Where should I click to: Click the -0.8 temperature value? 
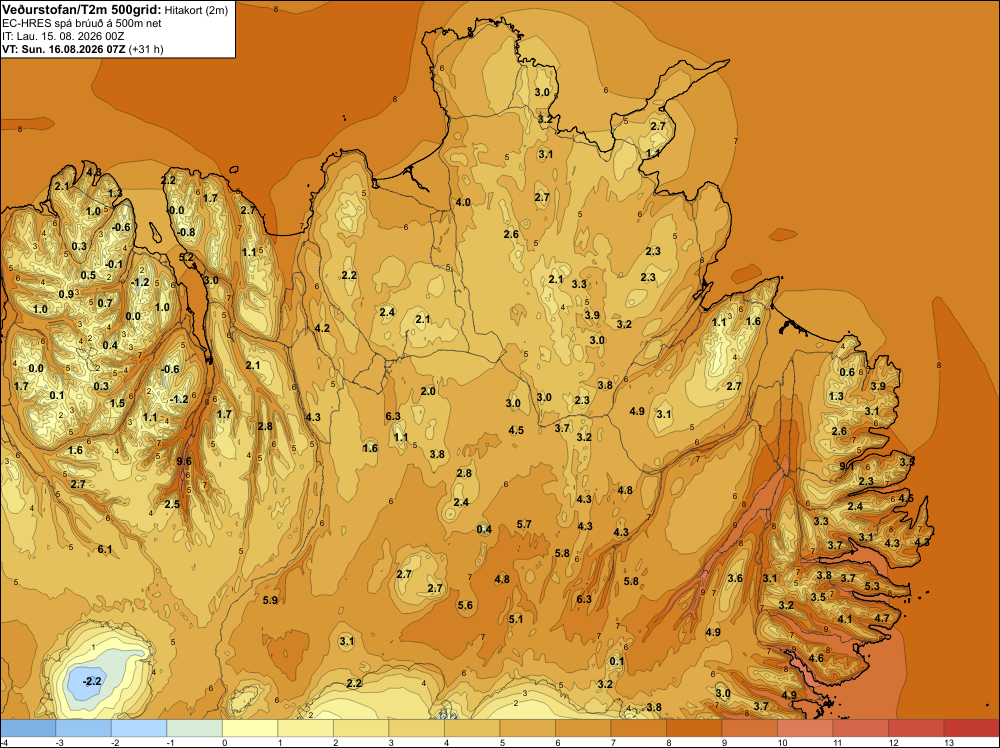[x=186, y=232]
